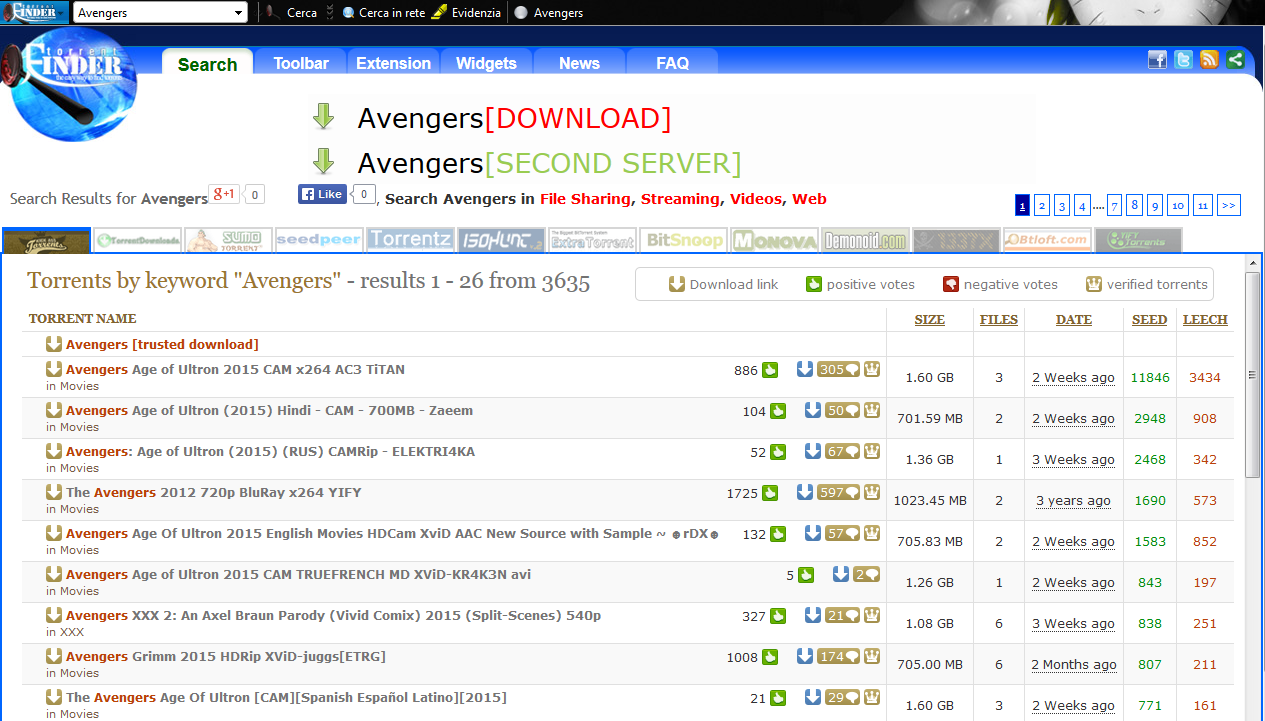Image resolution: width=1265 pixels, height=721 pixels.
Task: Open the FAQ tab
Action: (x=672, y=62)
